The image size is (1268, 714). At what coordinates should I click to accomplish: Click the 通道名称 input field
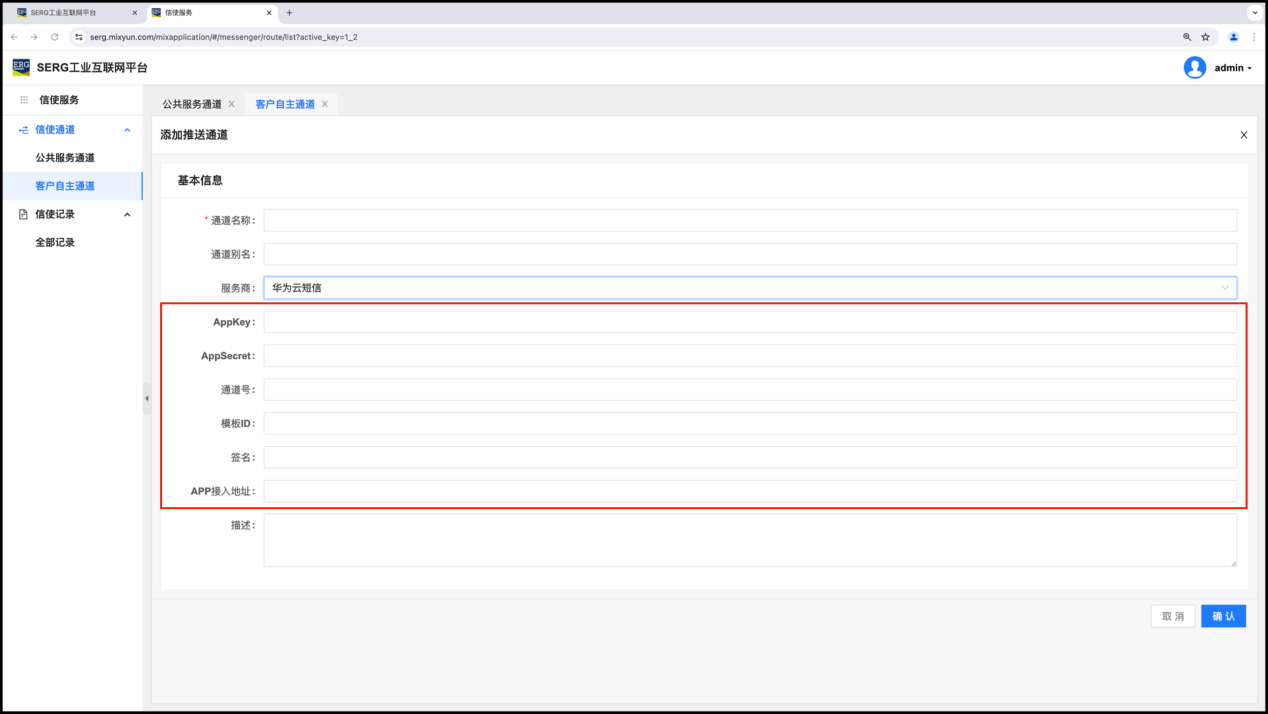(749, 220)
